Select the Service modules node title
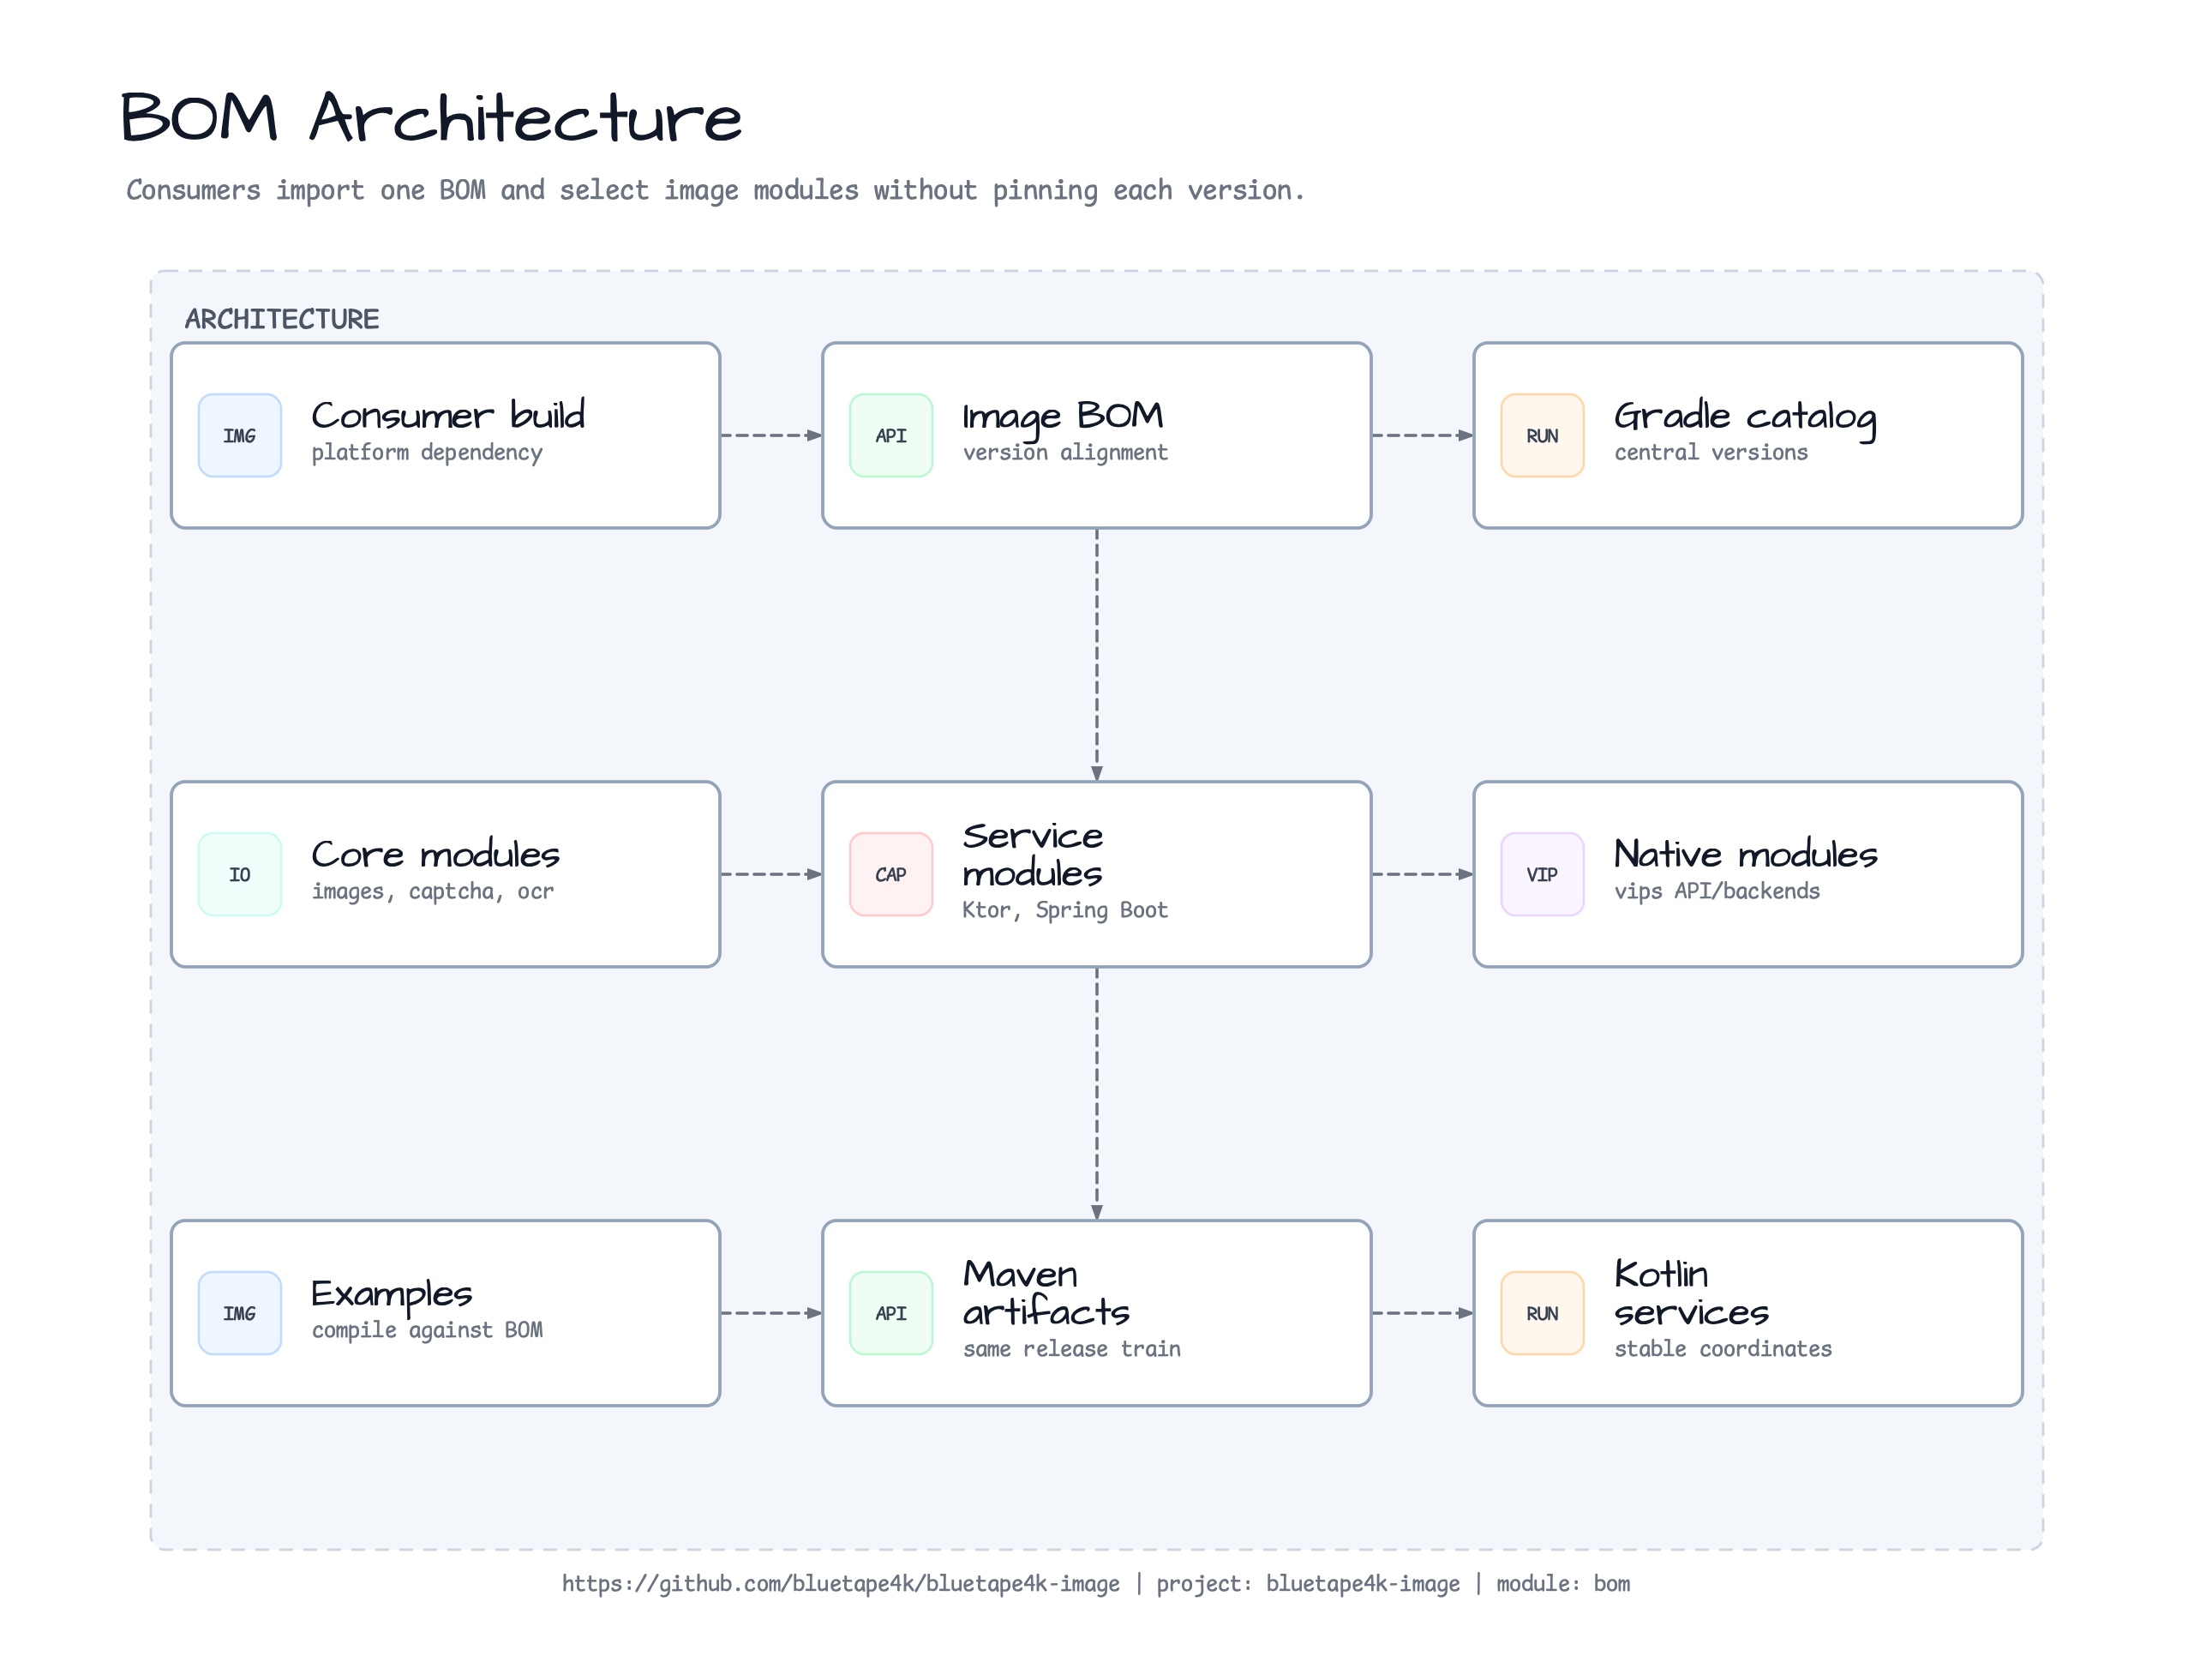This screenshot has height=1680, width=2194. point(1032,855)
